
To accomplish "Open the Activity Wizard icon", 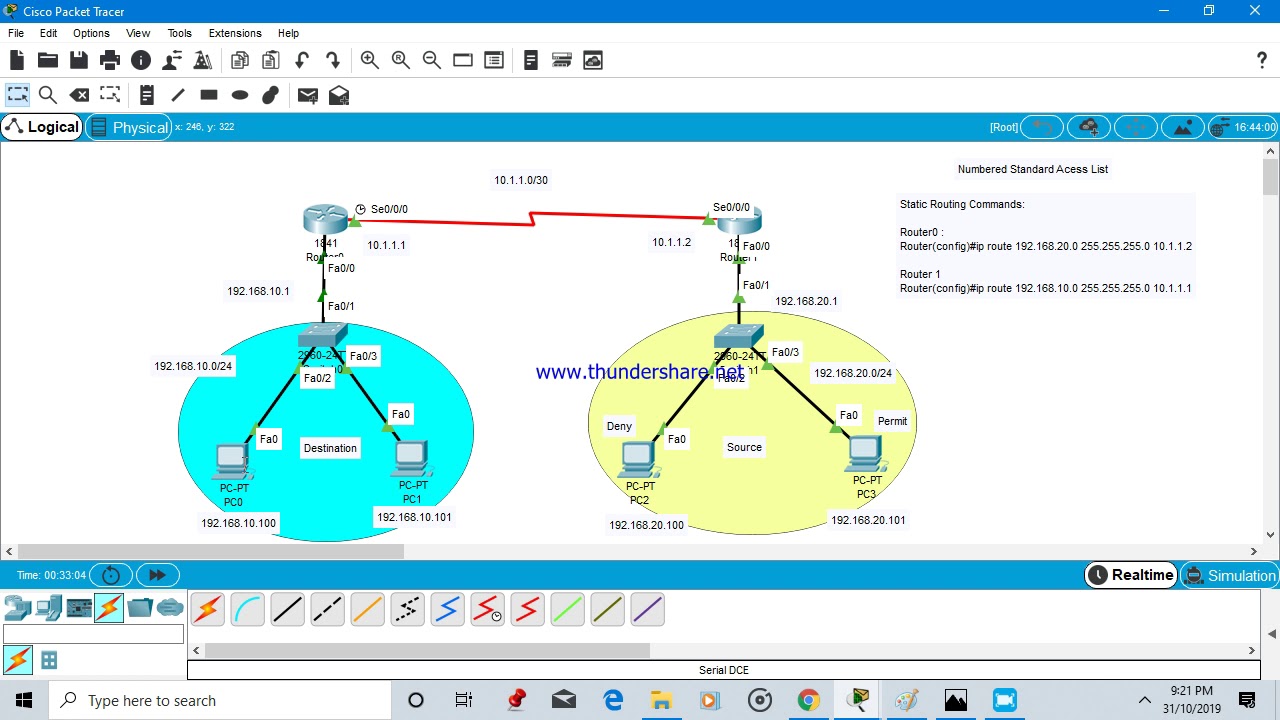I will [x=203, y=61].
